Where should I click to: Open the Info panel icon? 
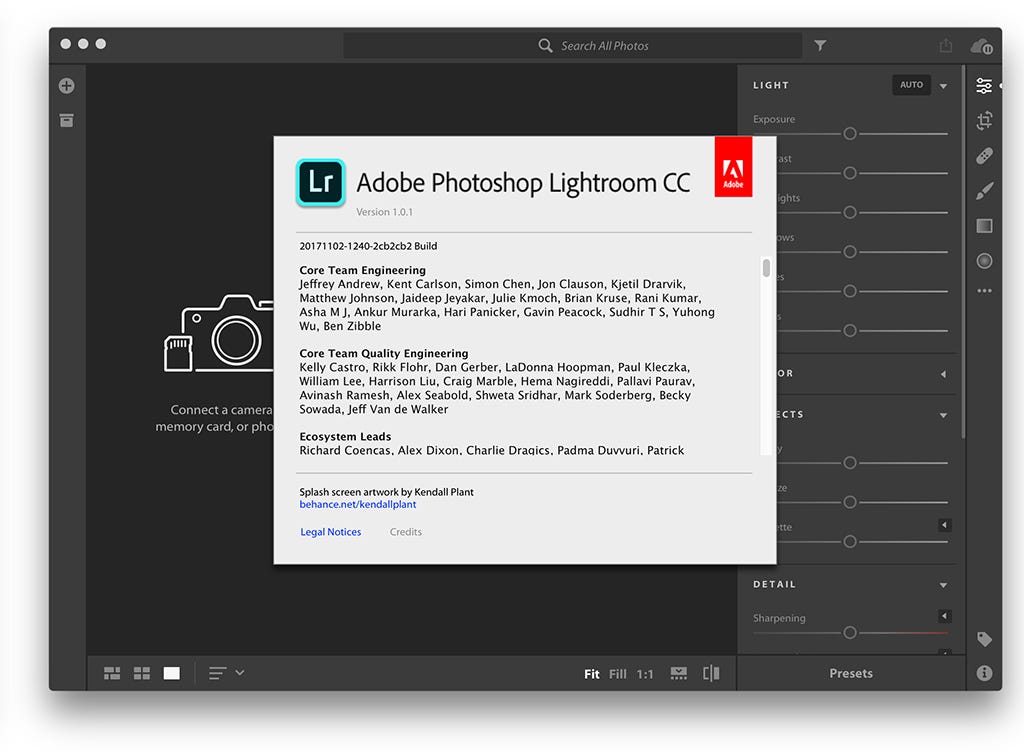[x=984, y=673]
